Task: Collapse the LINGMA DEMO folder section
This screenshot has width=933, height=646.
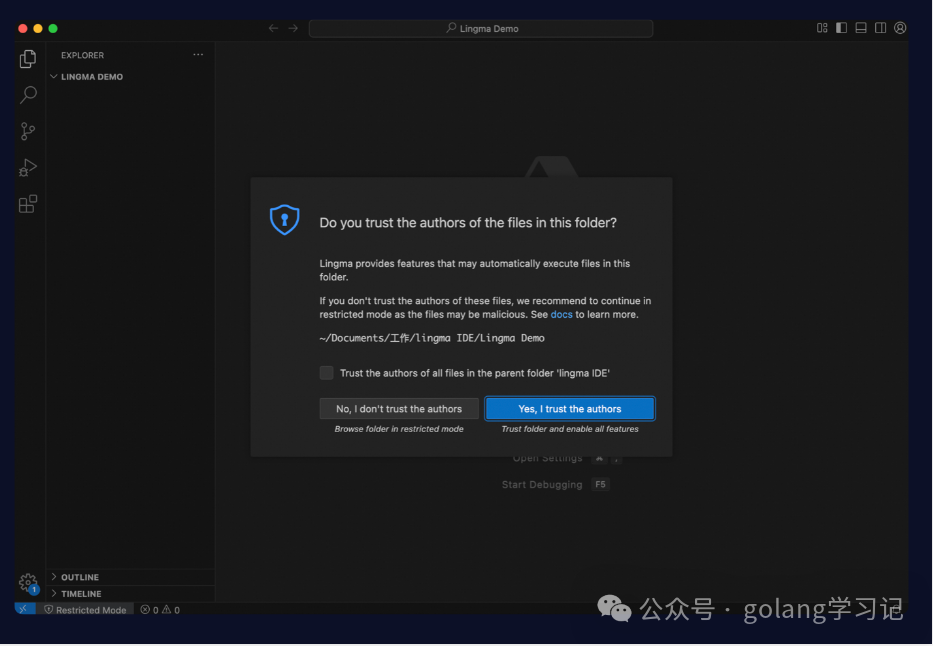Action: click(131, 77)
